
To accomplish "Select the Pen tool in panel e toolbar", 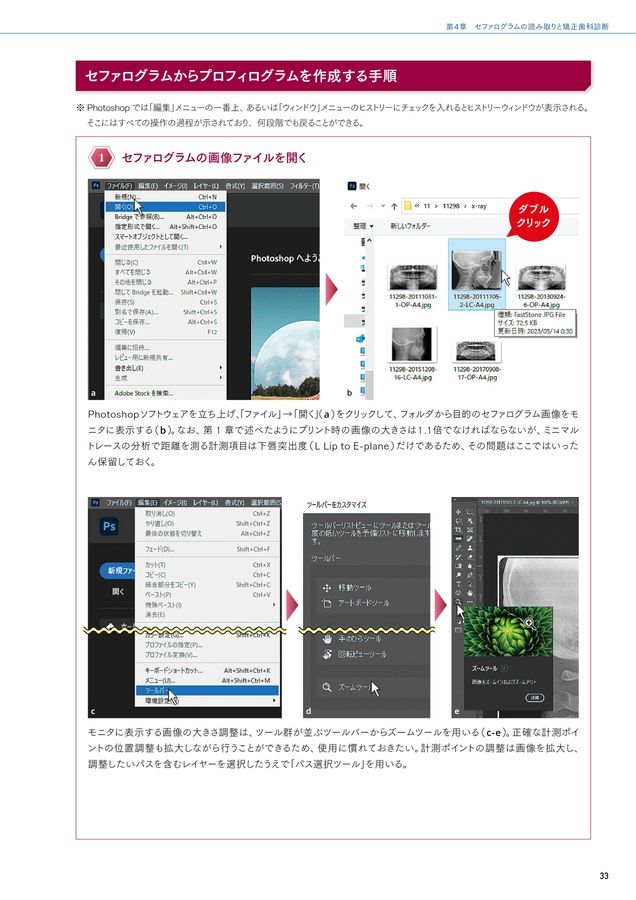I will 470,575.
